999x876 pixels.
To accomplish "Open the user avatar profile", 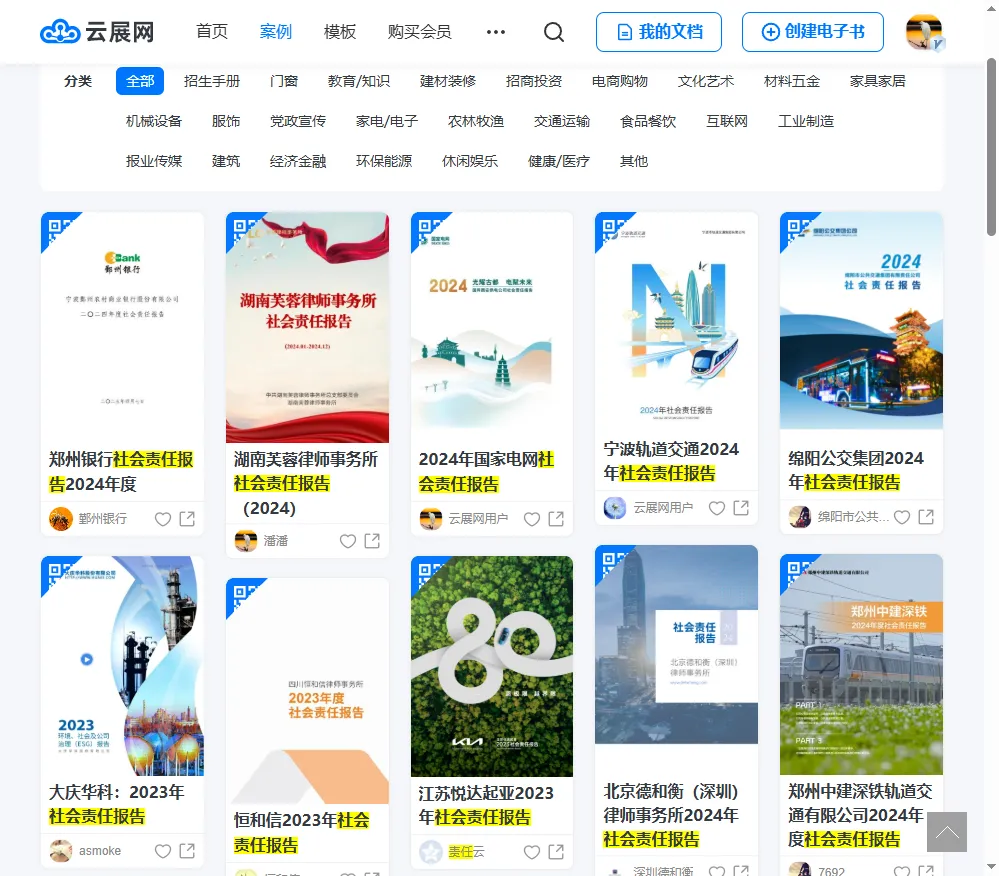I will point(924,32).
